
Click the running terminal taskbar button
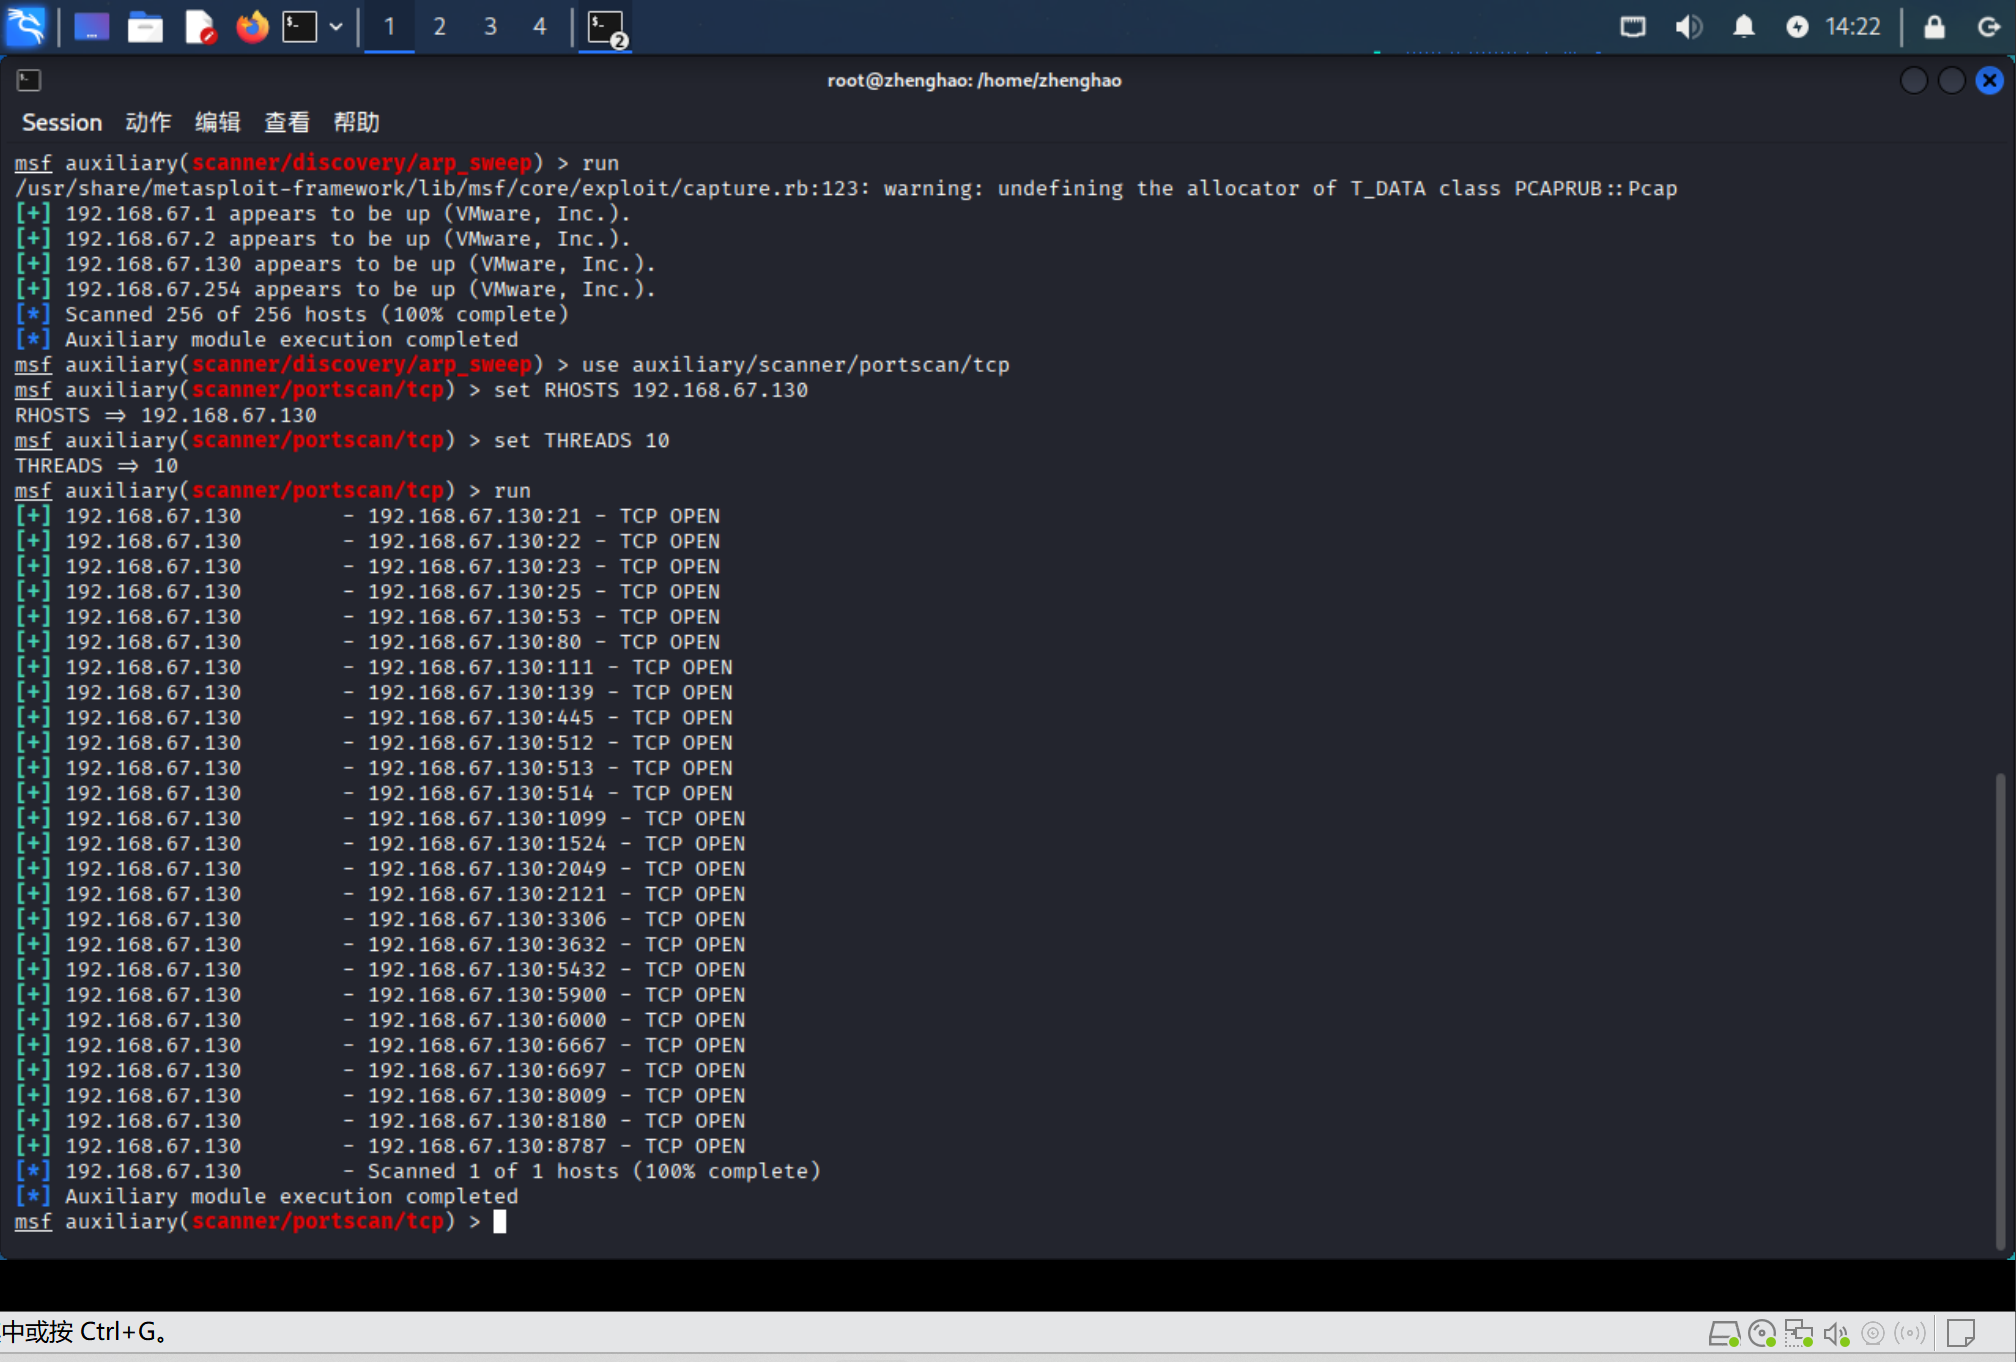[x=606, y=26]
